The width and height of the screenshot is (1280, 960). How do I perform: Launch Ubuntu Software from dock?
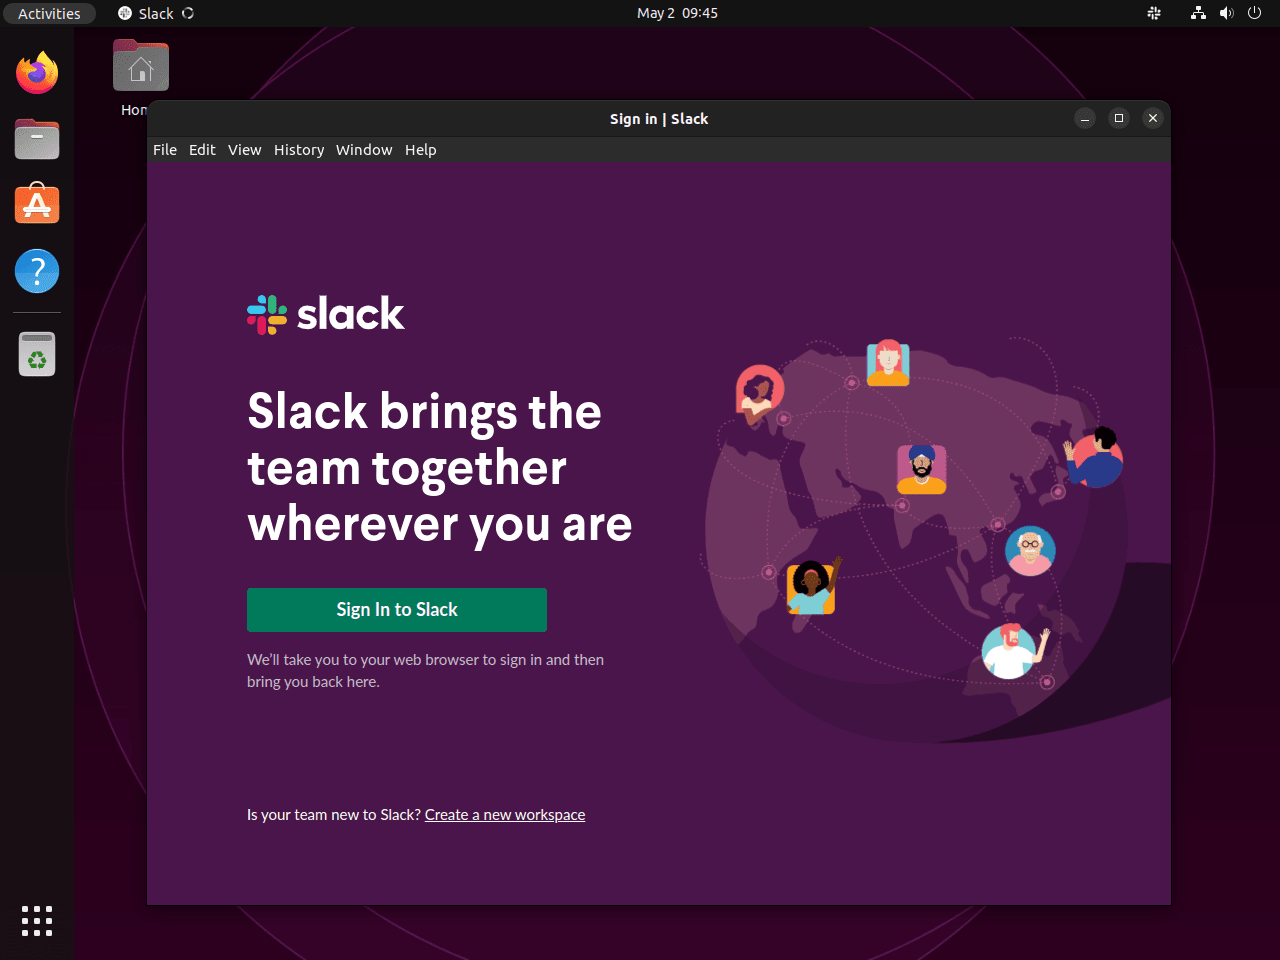[37, 204]
